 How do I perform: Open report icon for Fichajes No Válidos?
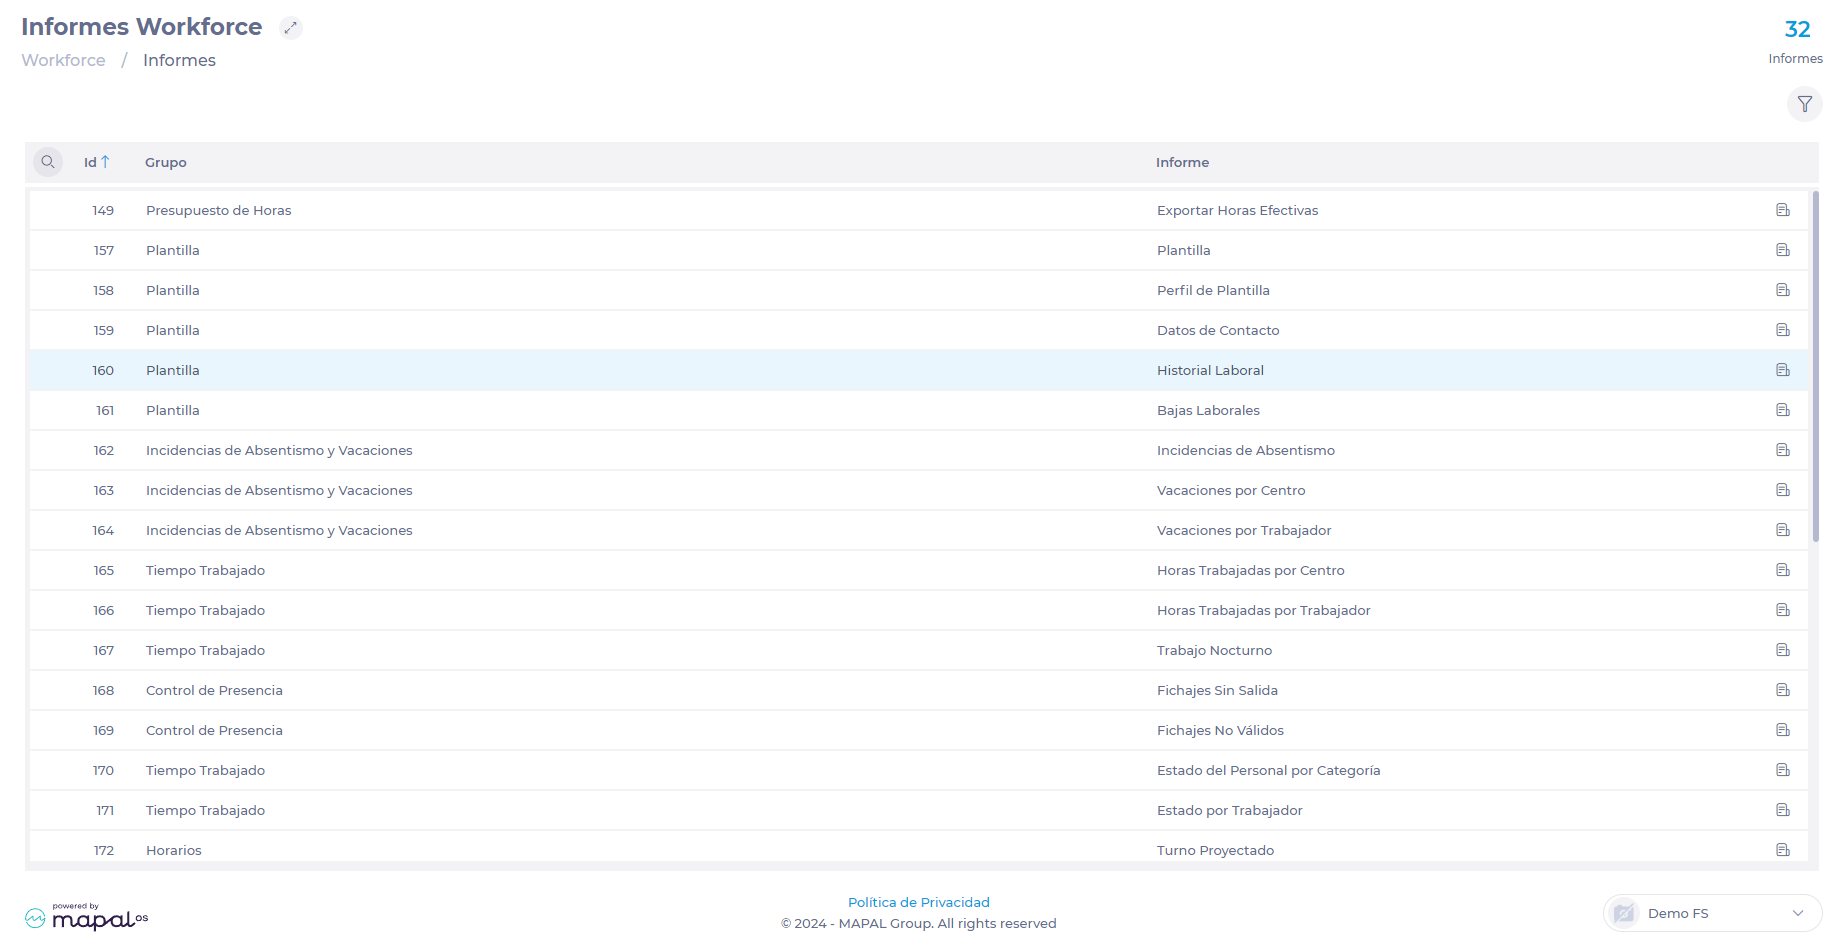(x=1782, y=730)
